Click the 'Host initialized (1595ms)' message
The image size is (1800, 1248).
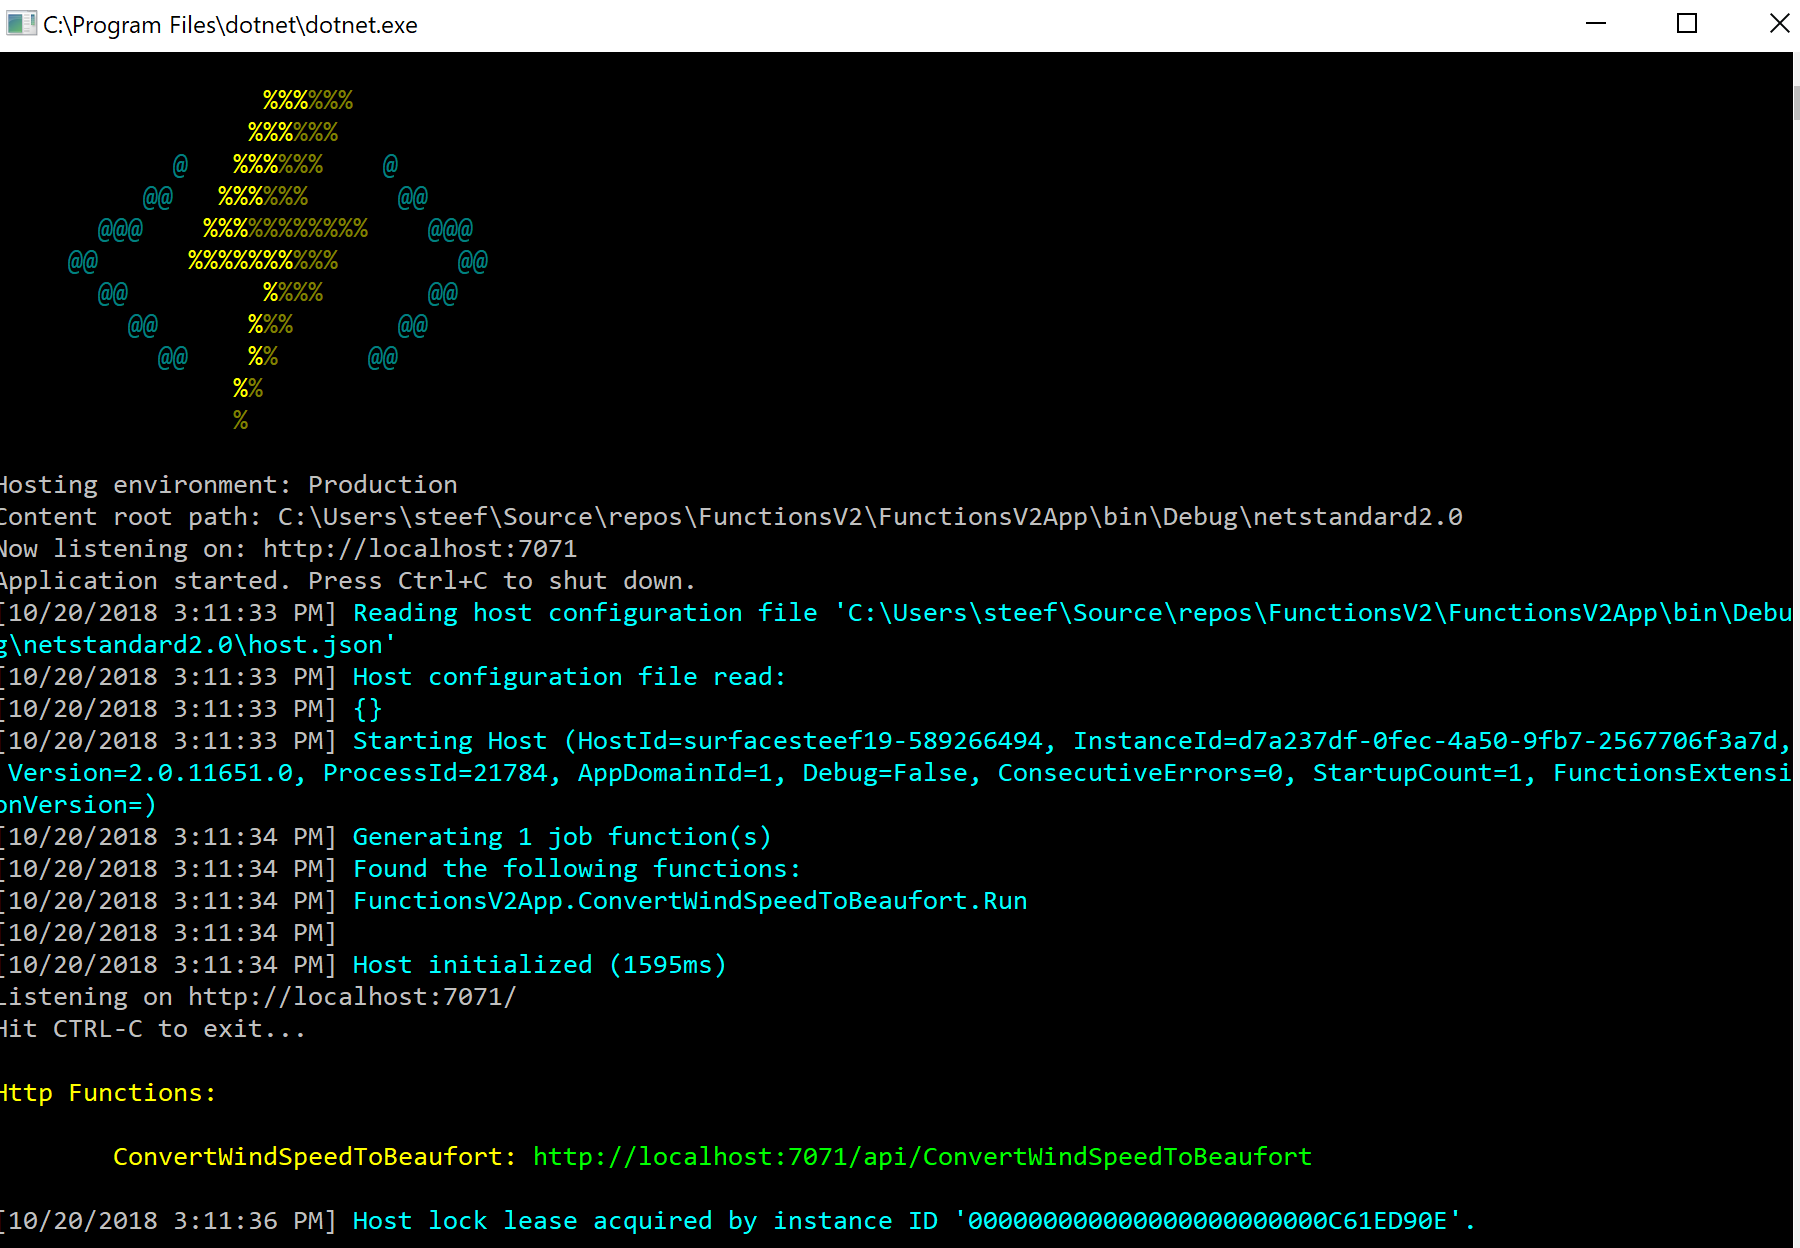point(539,965)
